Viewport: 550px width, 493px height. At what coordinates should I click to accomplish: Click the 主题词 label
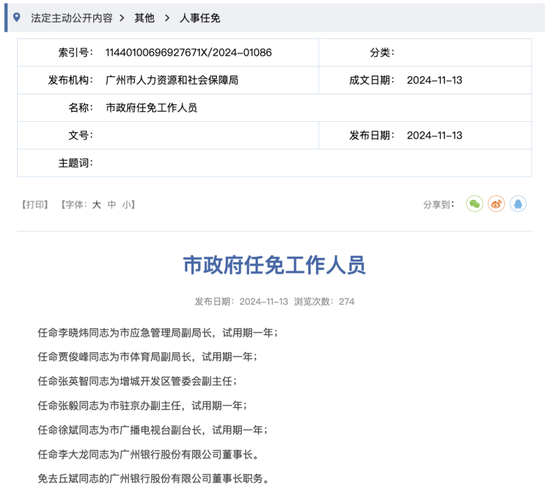(x=75, y=163)
